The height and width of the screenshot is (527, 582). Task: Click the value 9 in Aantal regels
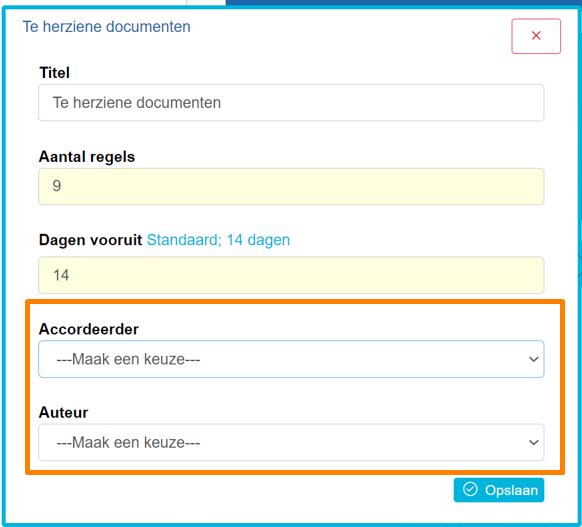(x=57, y=186)
